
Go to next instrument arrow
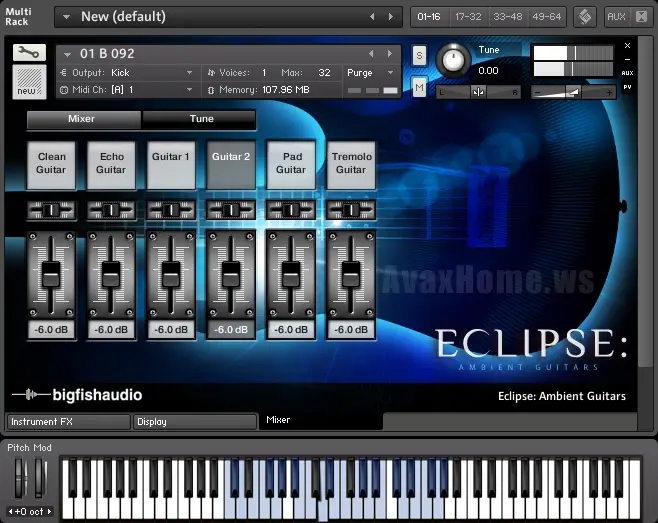pos(390,54)
